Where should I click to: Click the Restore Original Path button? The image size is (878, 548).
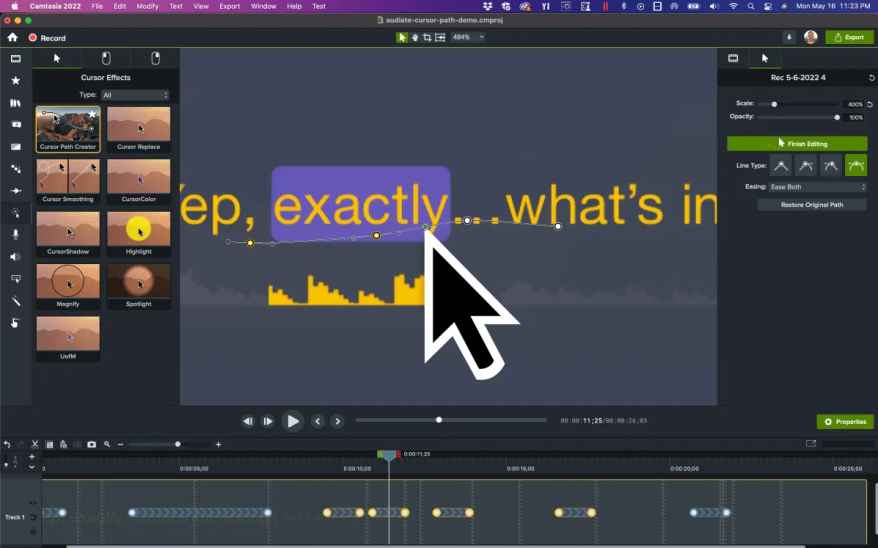point(811,205)
